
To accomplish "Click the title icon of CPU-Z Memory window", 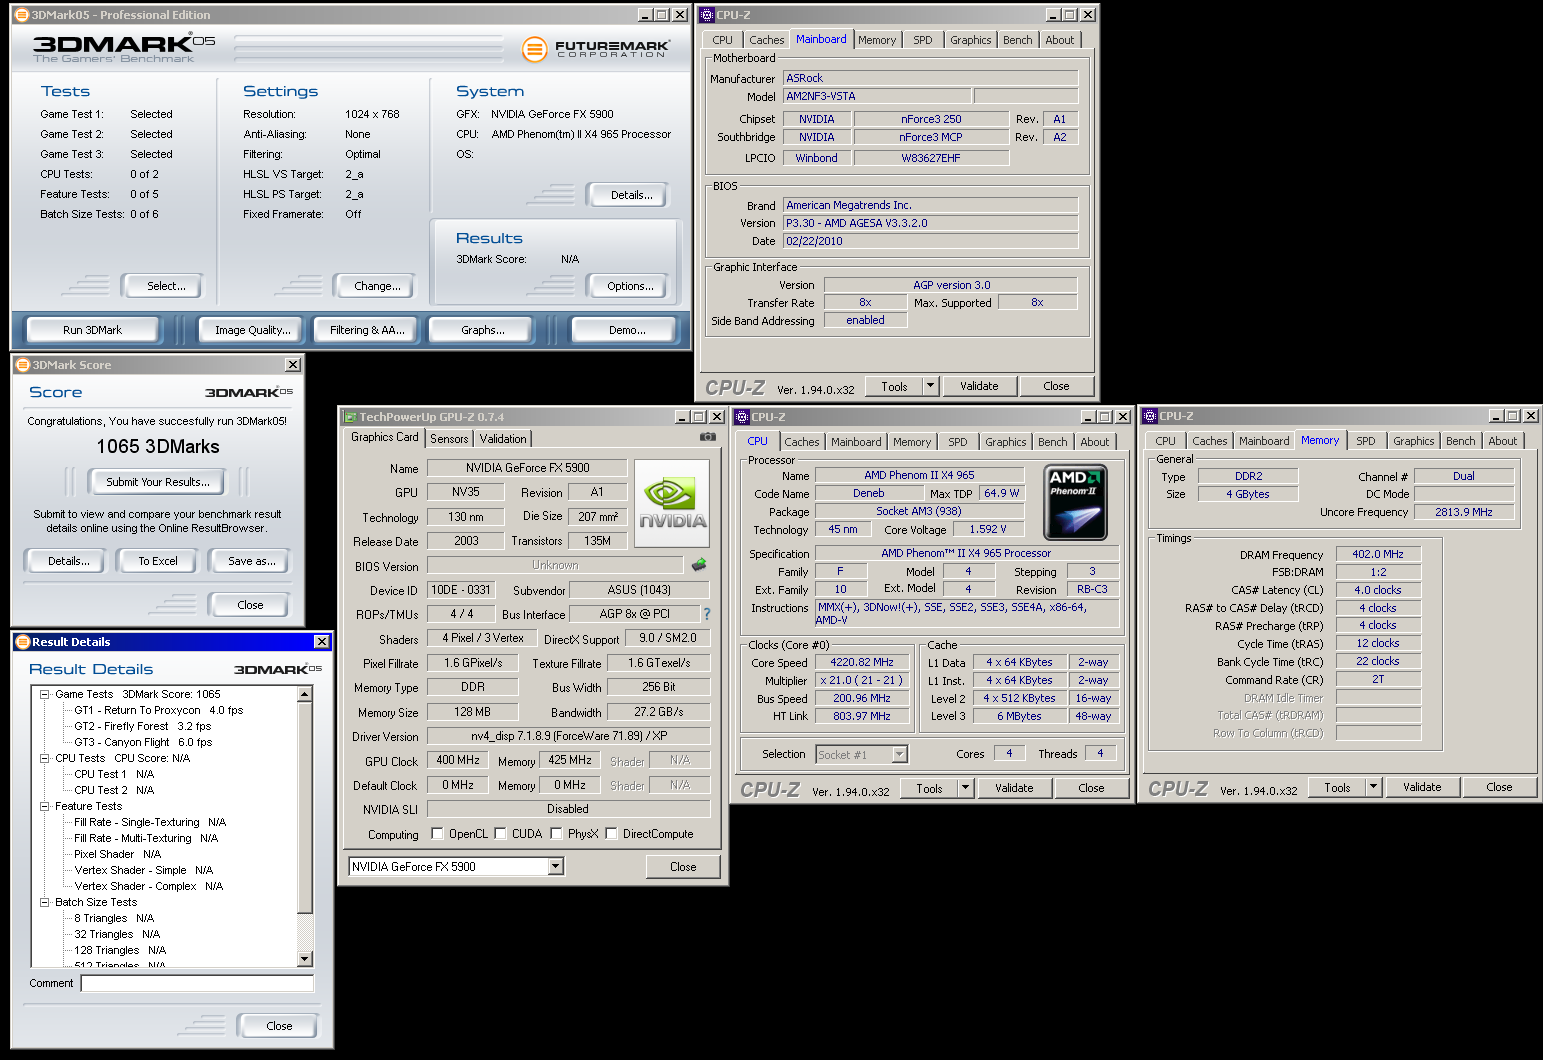I will [x=1150, y=416].
